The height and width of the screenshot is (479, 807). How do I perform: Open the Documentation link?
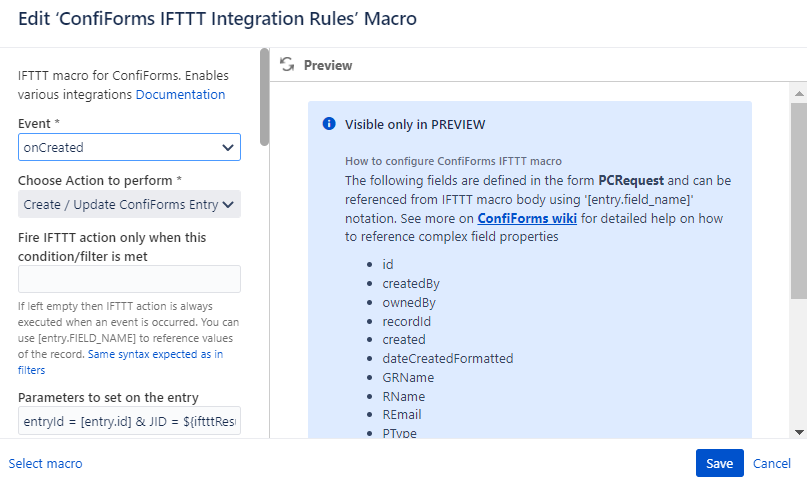click(180, 95)
